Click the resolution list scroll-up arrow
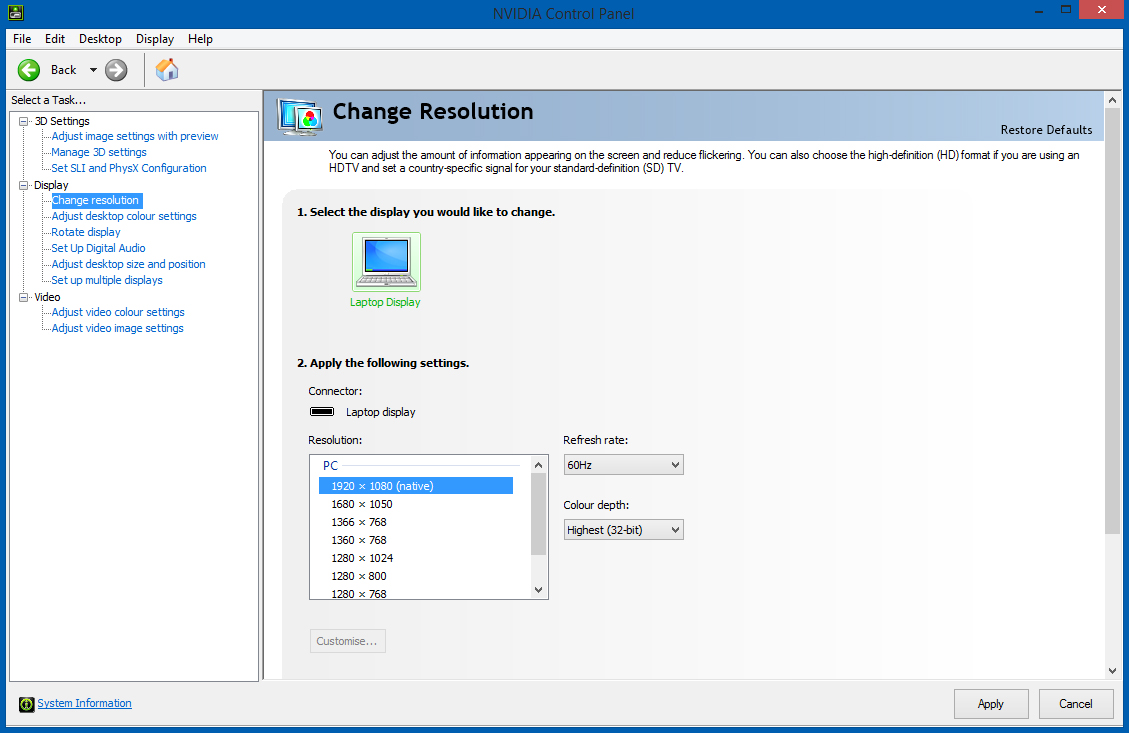This screenshot has height=733, width=1129. point(539,465)
